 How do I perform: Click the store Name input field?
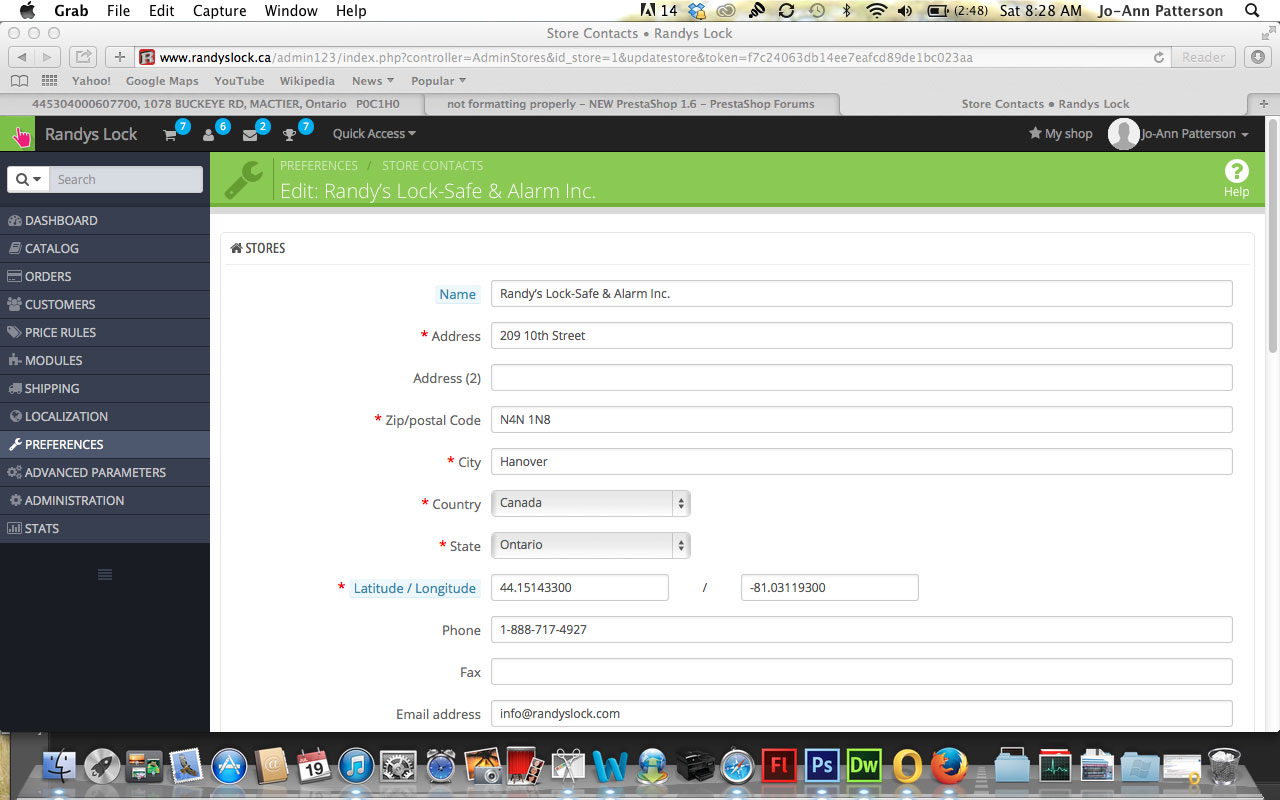862,294
